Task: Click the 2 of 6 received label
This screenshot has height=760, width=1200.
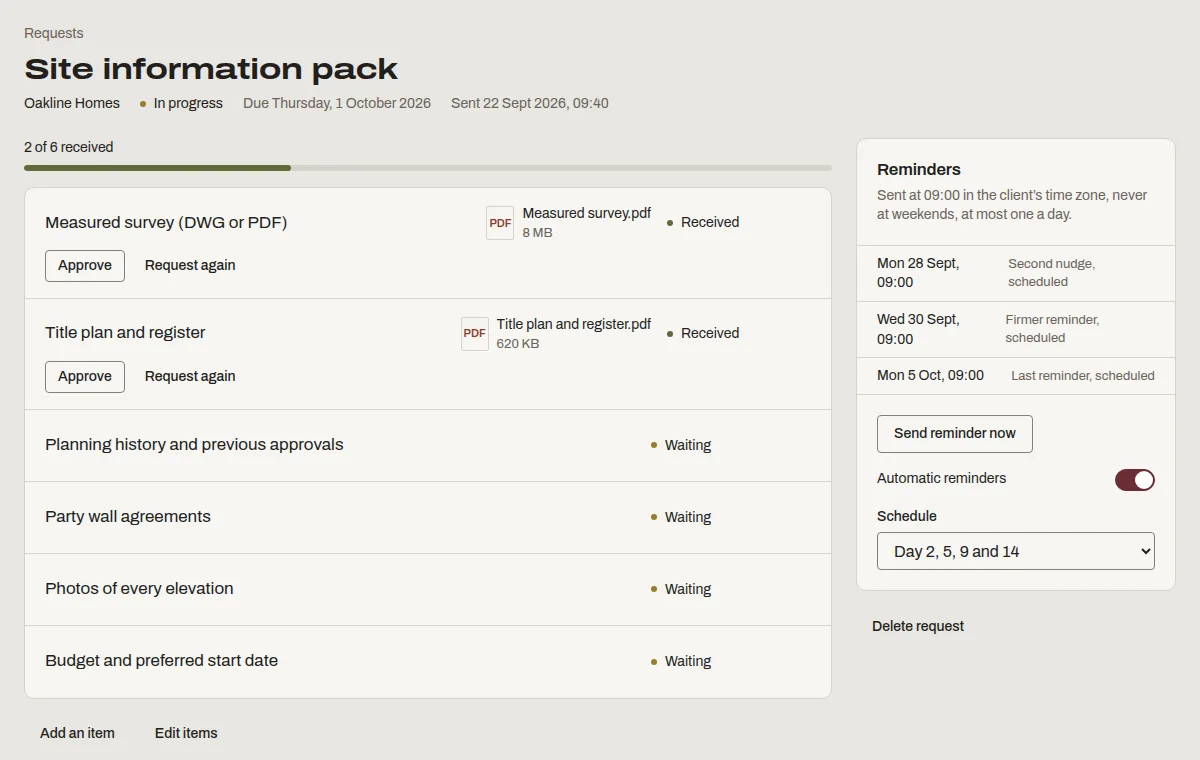Action: click(69, 147)
